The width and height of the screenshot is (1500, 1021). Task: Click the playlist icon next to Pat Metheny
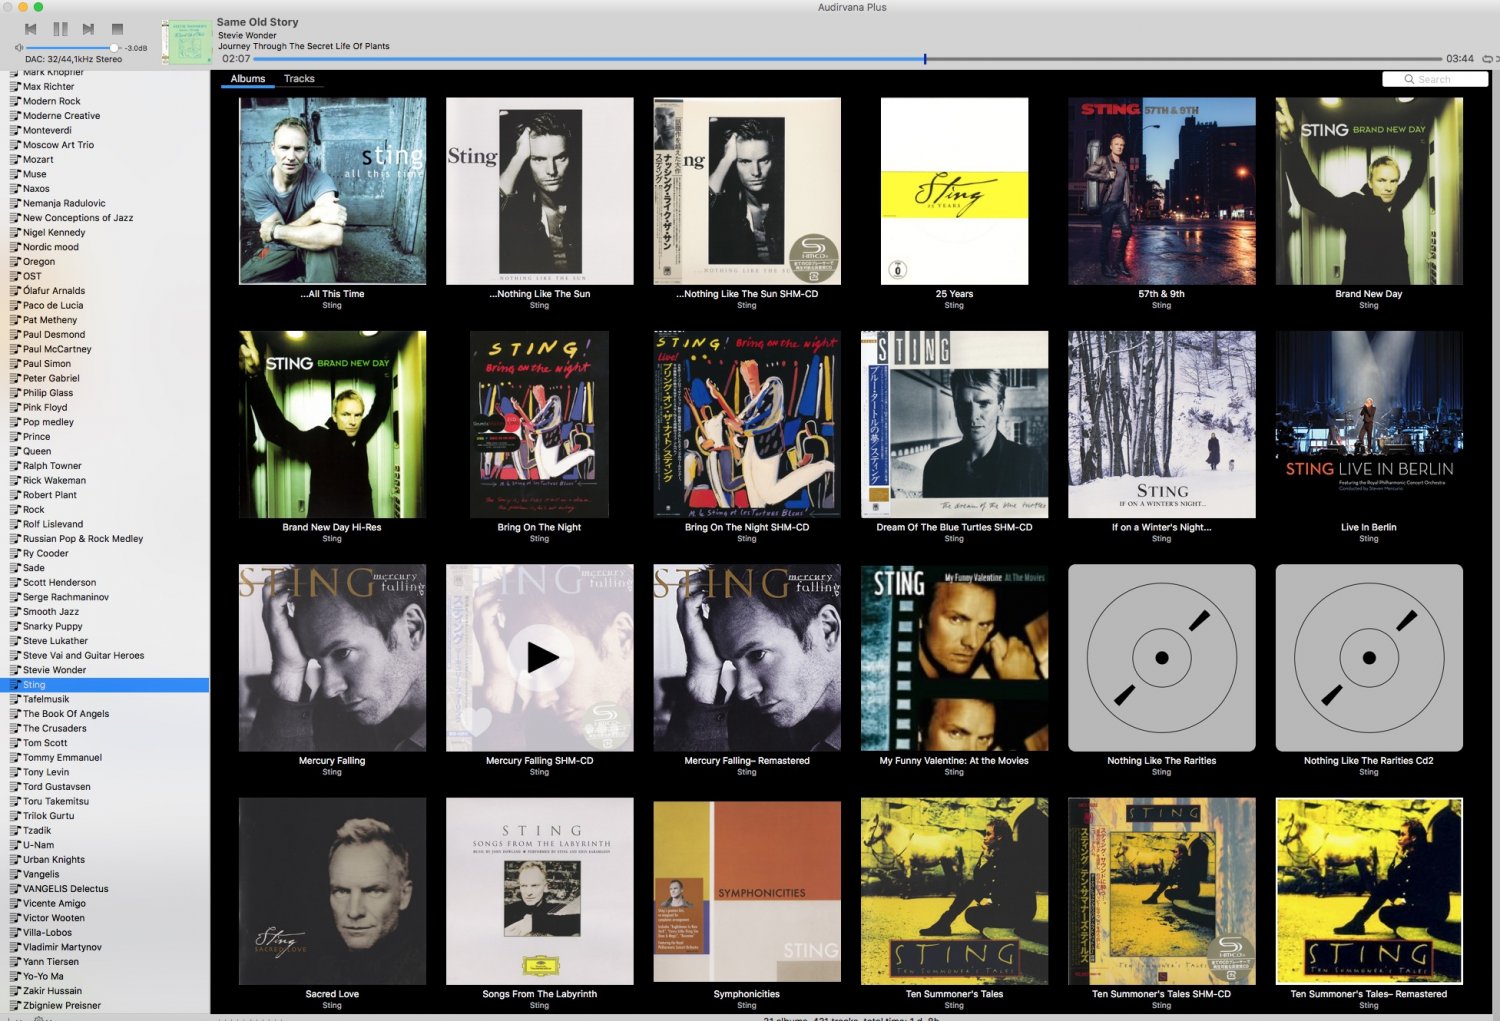pyautogui.click(x=14, y=320)
